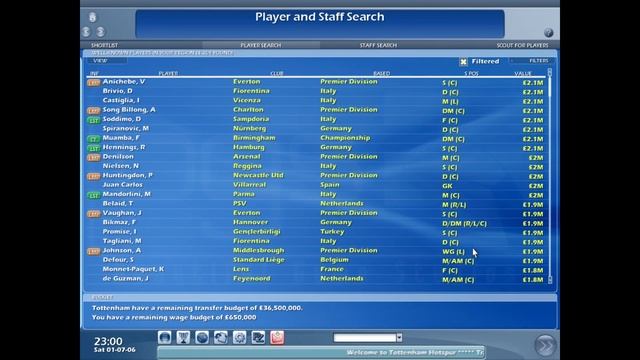Open the VIEW dropdown menu
This screenshot has width=640, height=360.
tap(107, 61)
